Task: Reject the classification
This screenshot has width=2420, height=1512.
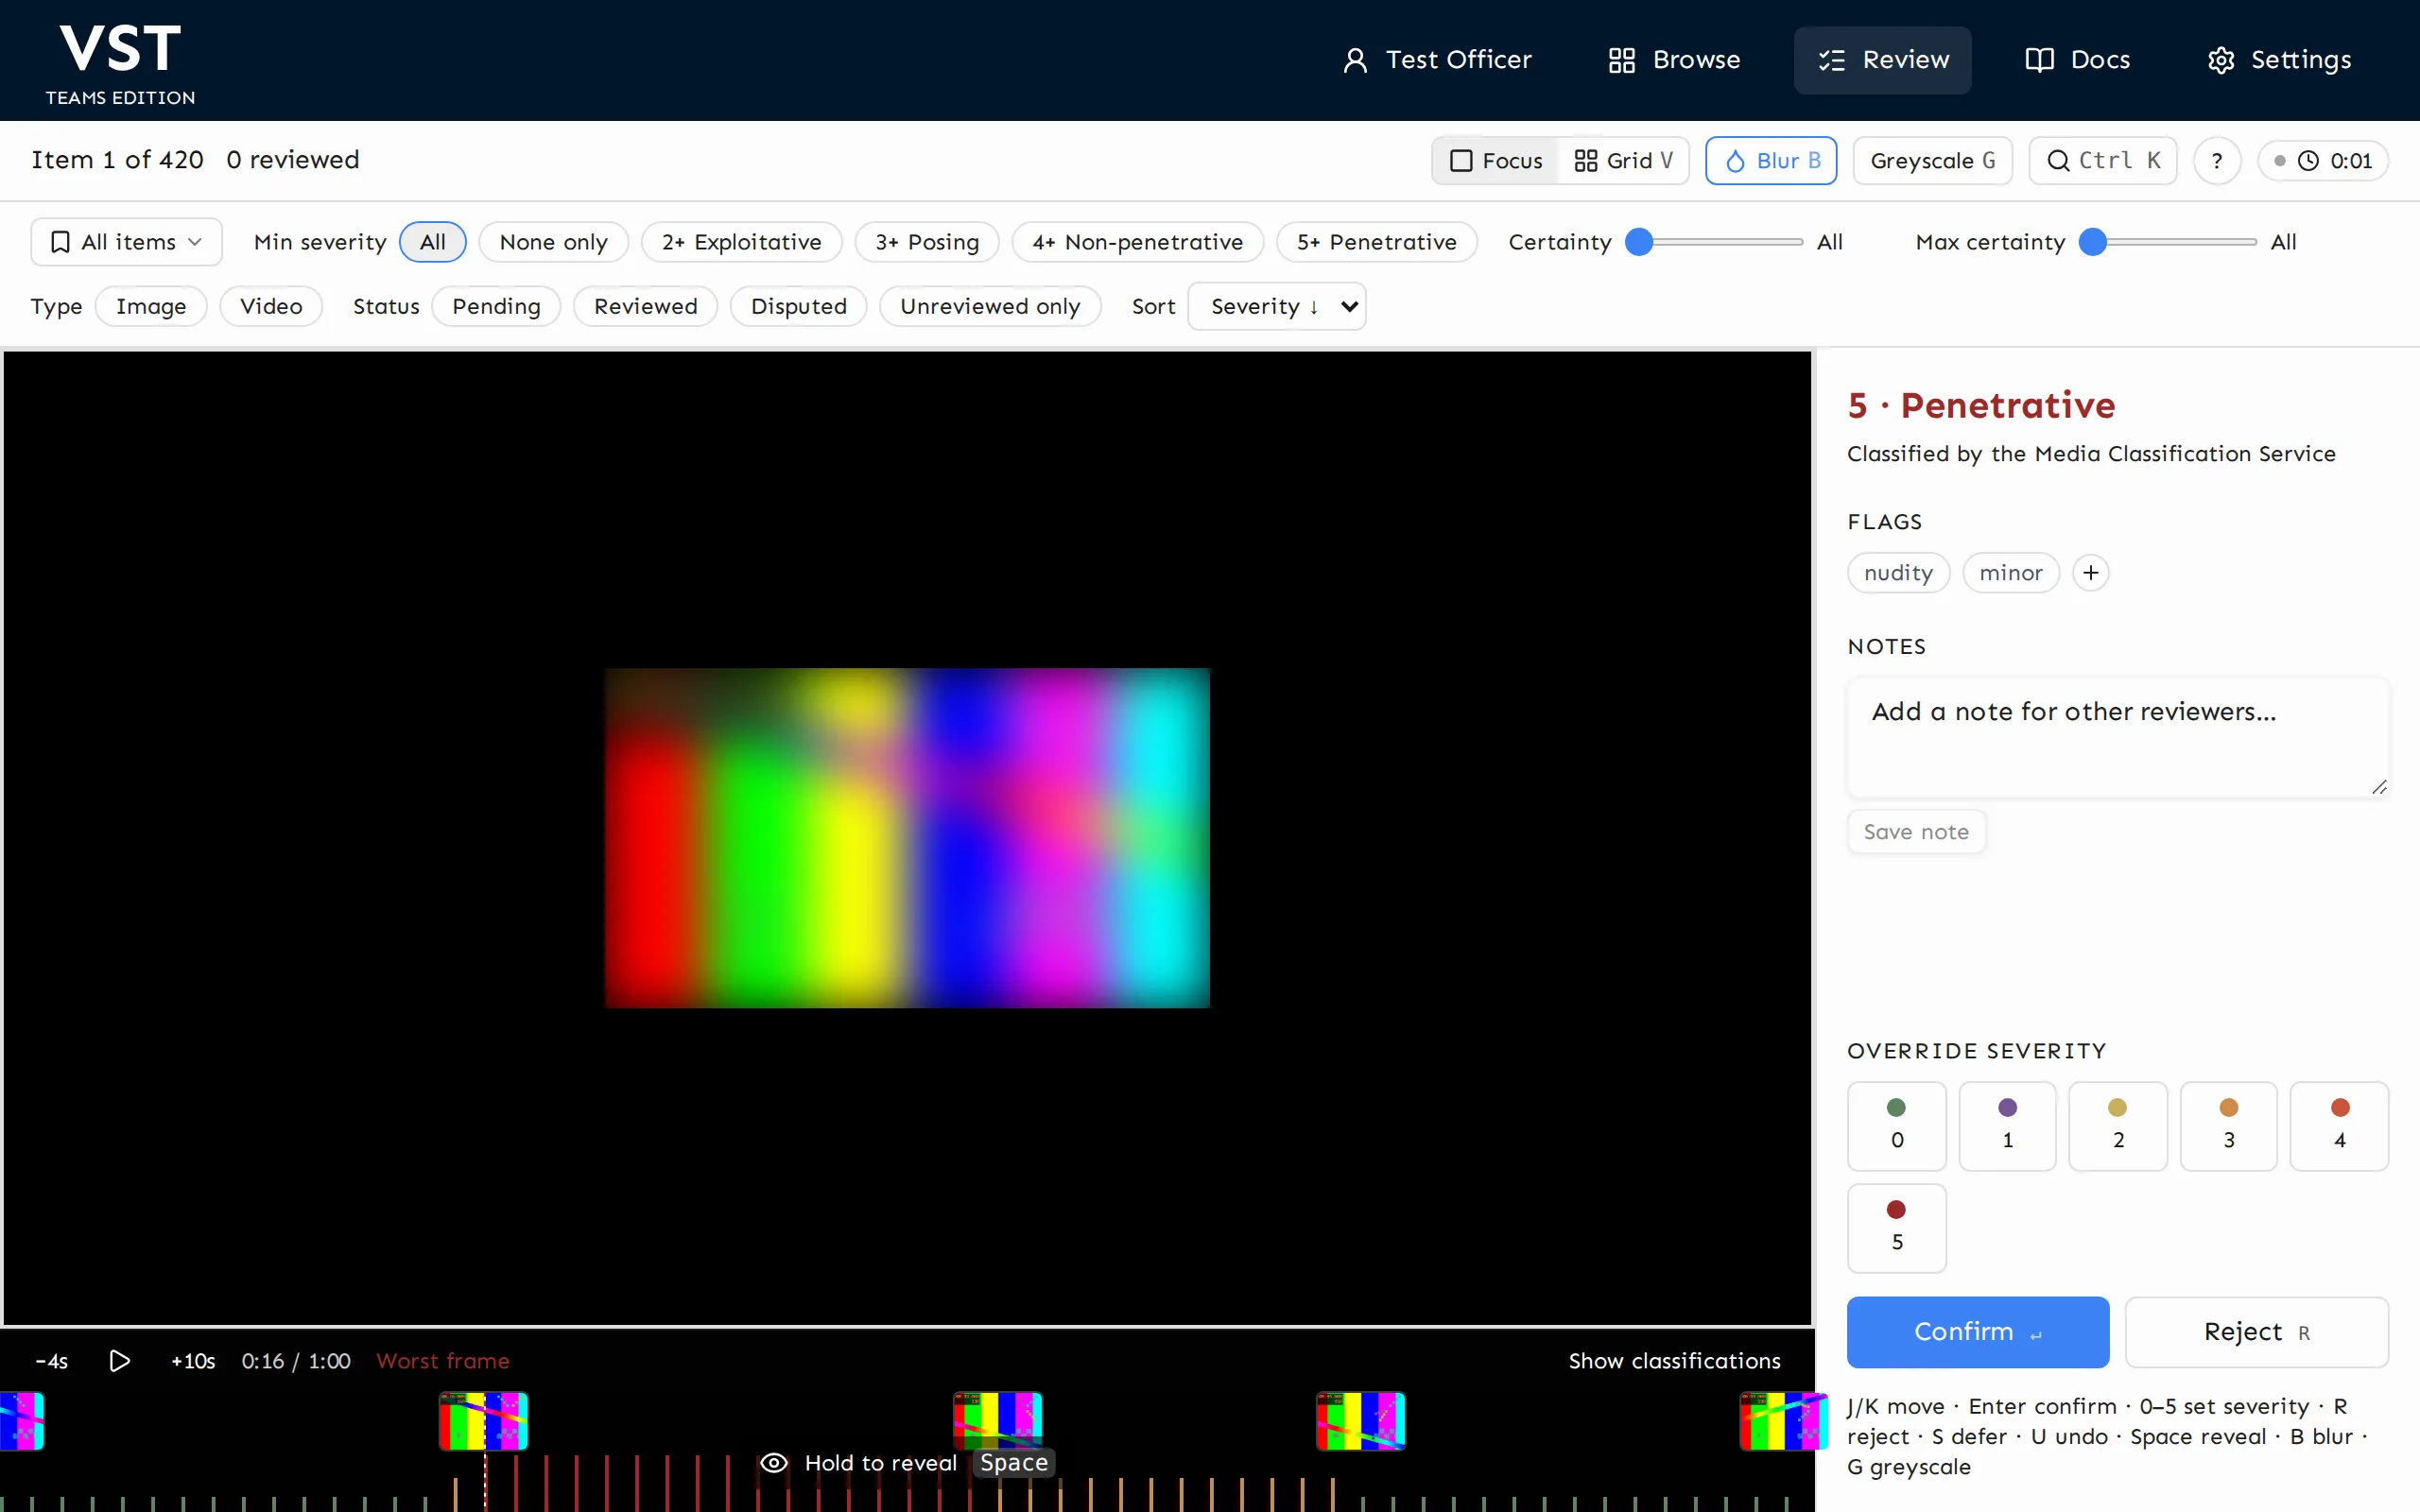Action: pos(2256,1332)
